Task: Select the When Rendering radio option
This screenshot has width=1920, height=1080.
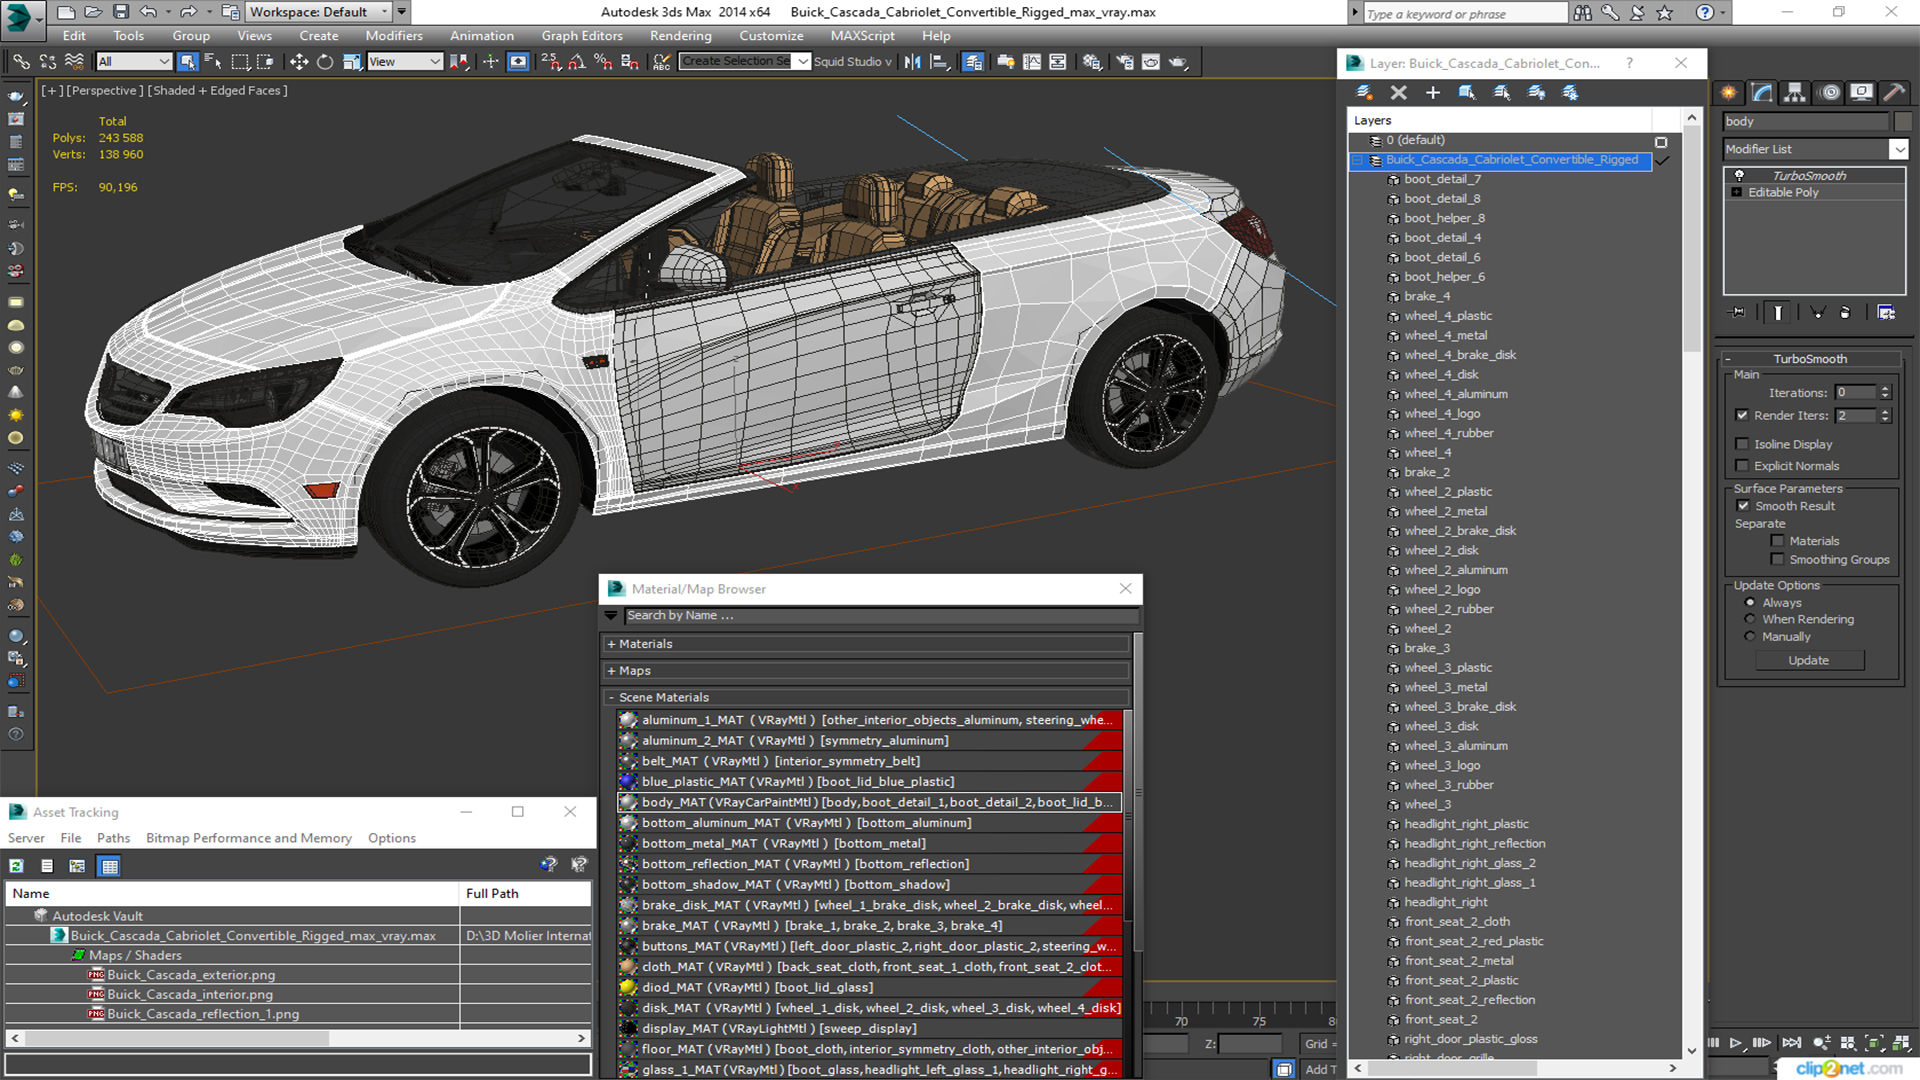Action: pyautogui.click(x=1750, y=619)
